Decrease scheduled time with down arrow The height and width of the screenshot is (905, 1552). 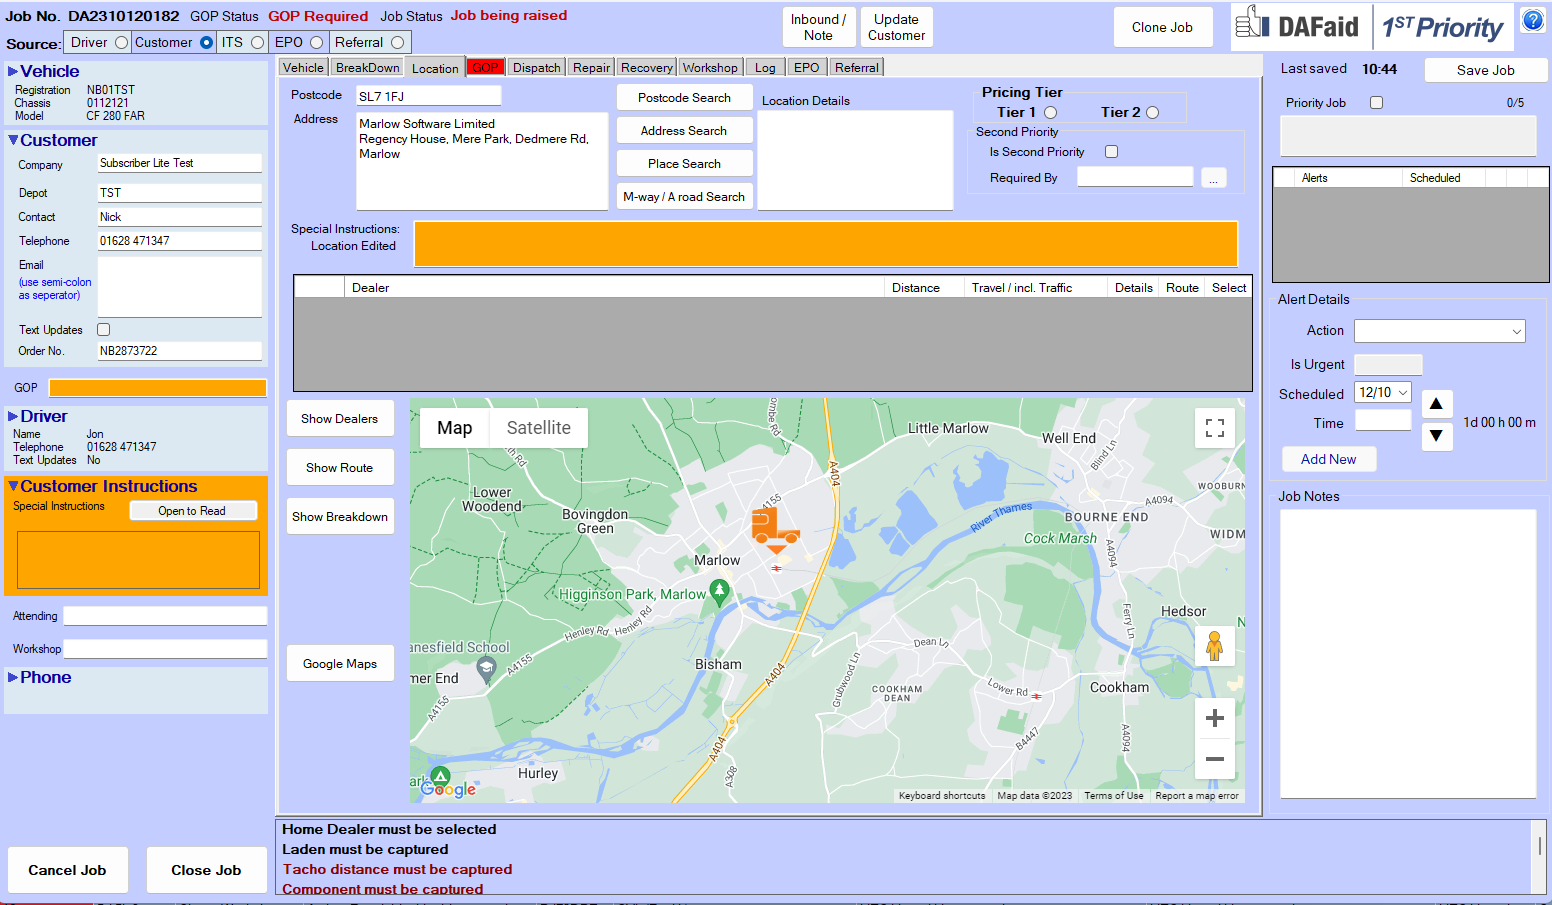[1436, 435]
